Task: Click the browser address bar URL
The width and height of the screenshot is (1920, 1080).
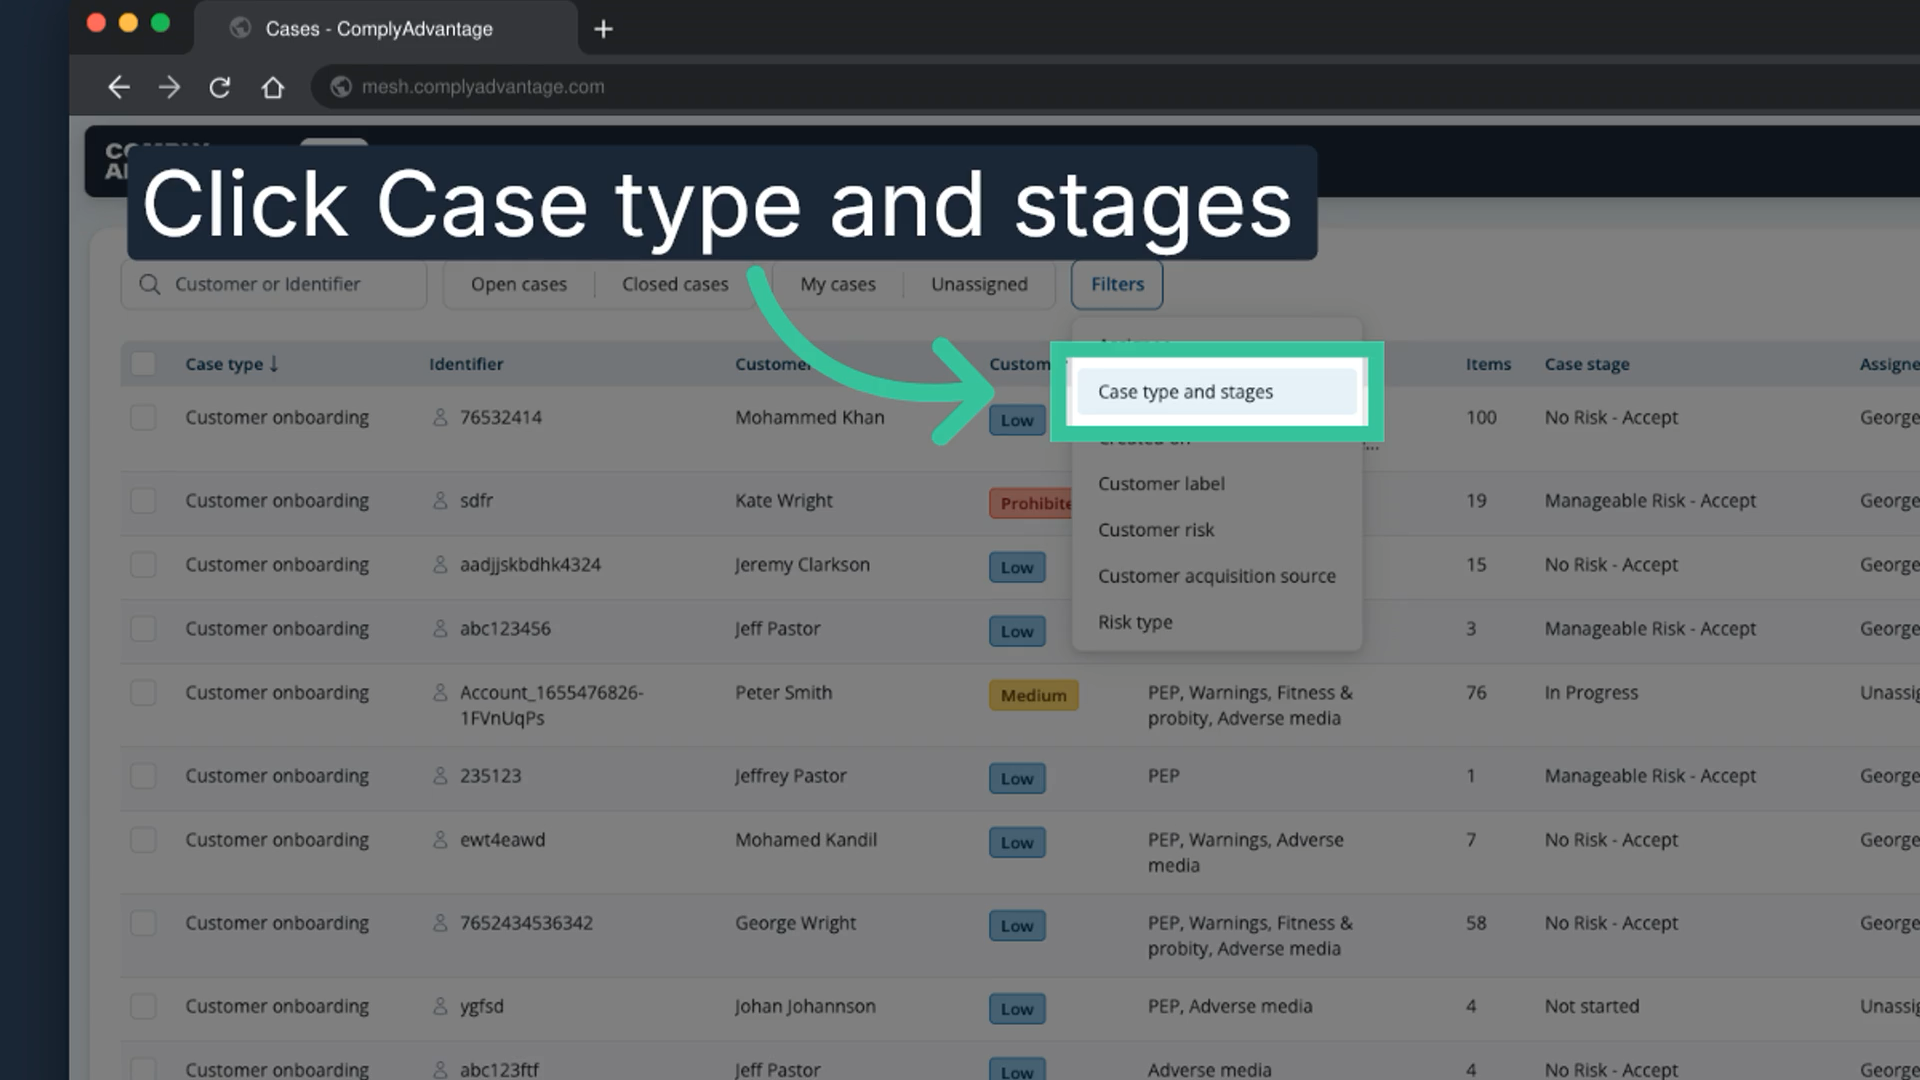Action: [x=483, y=87]
